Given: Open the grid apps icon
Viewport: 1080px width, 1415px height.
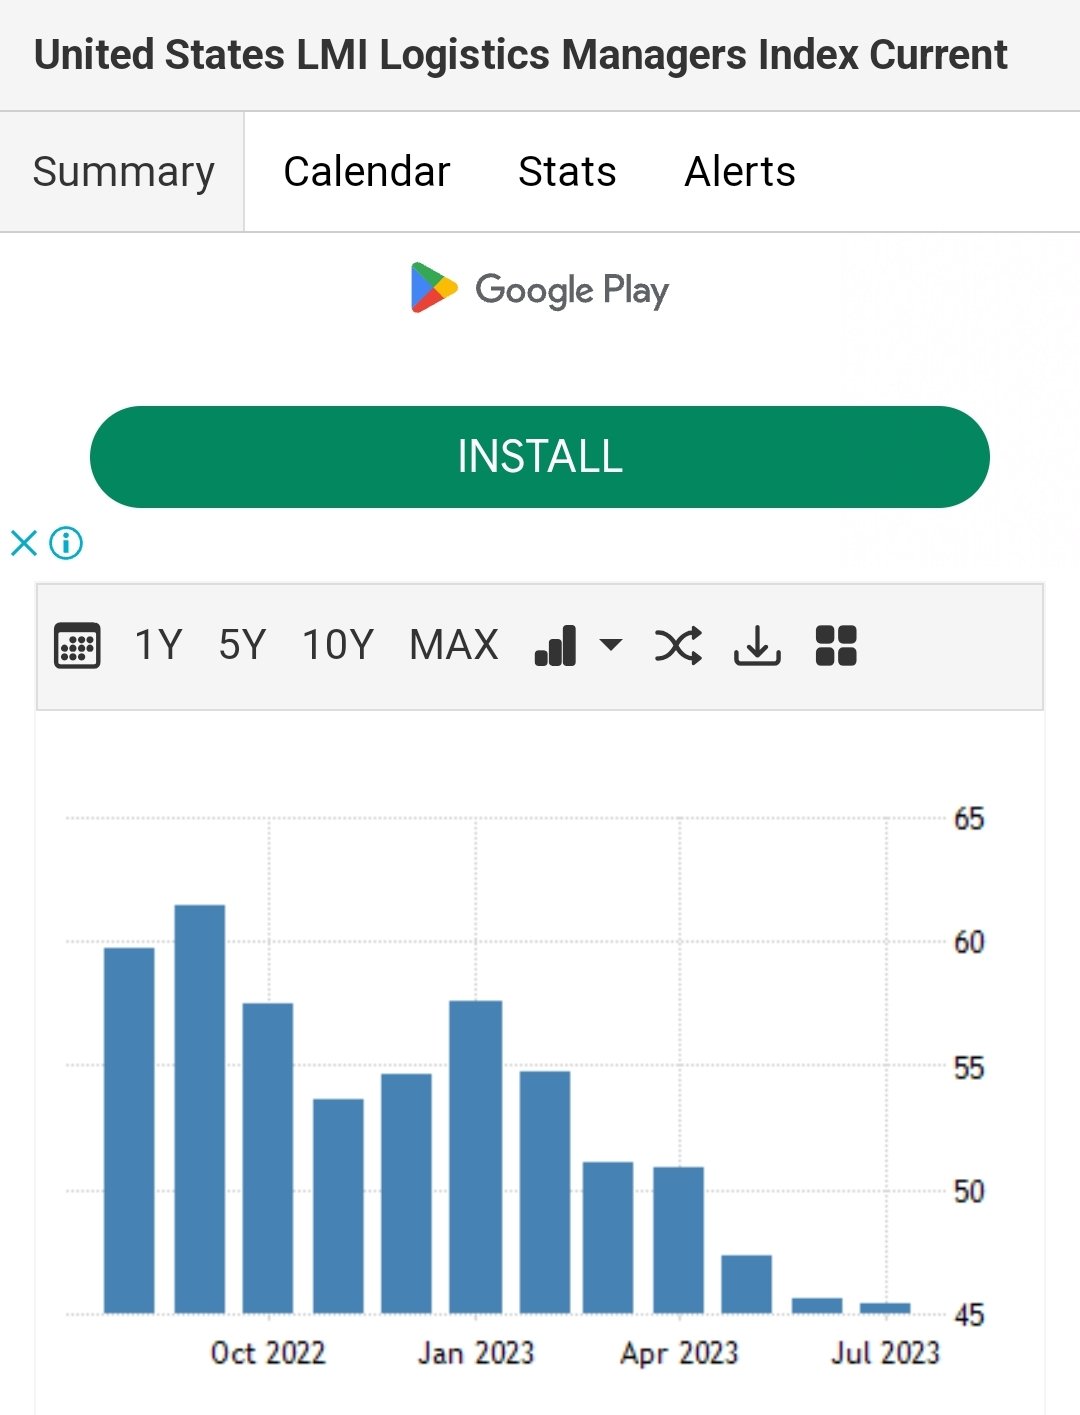Looking at the screenshot, I should [836, 646].
